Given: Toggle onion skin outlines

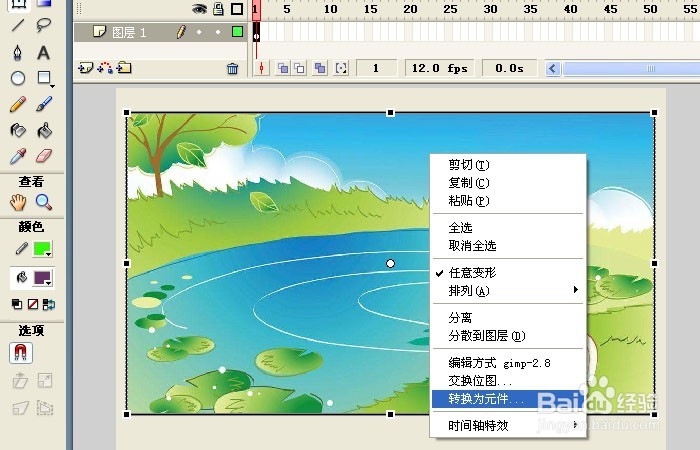Looking at the screenshot, I should click(300, 68).
